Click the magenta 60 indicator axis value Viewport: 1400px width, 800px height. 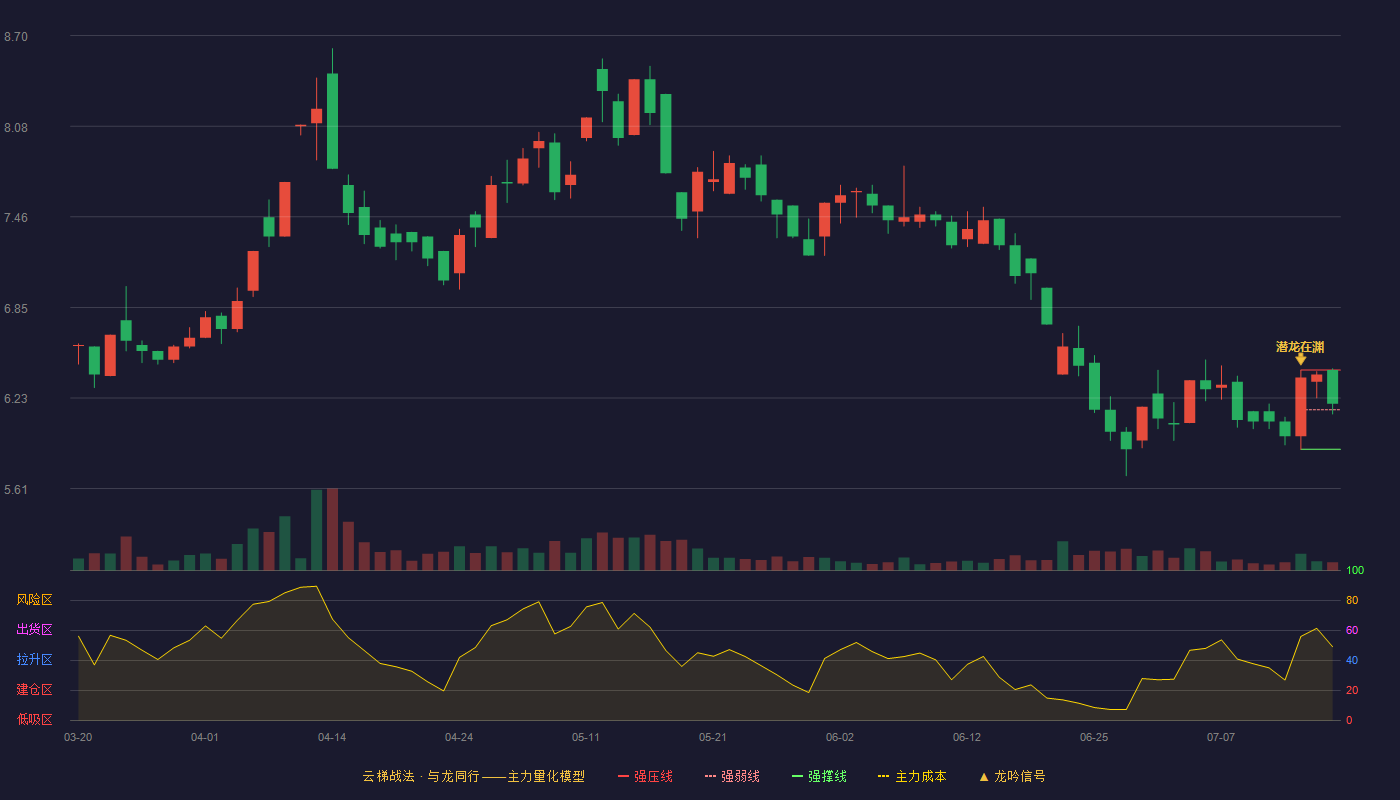[x=1352, y=630]
